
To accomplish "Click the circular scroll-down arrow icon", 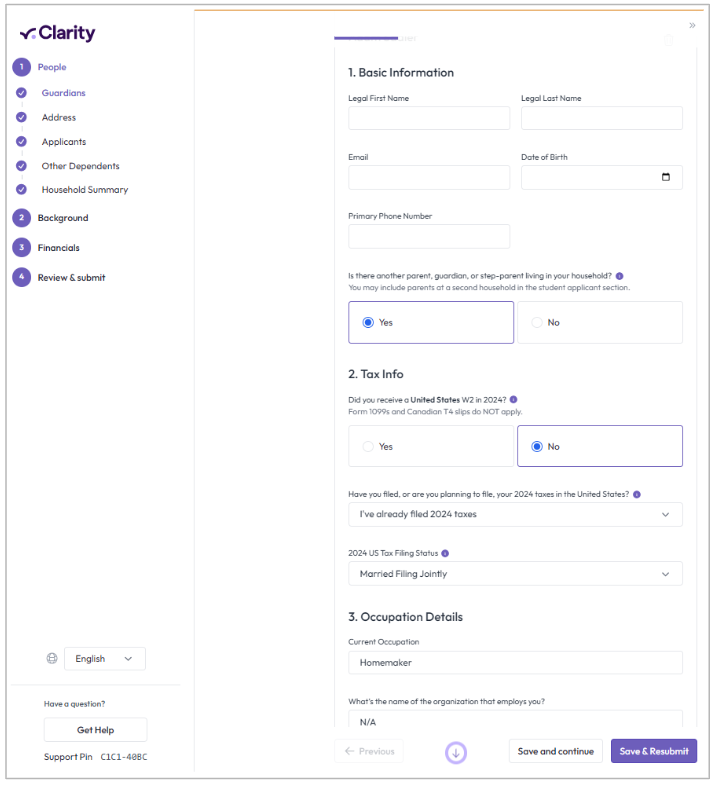I will tap(456, 752).
